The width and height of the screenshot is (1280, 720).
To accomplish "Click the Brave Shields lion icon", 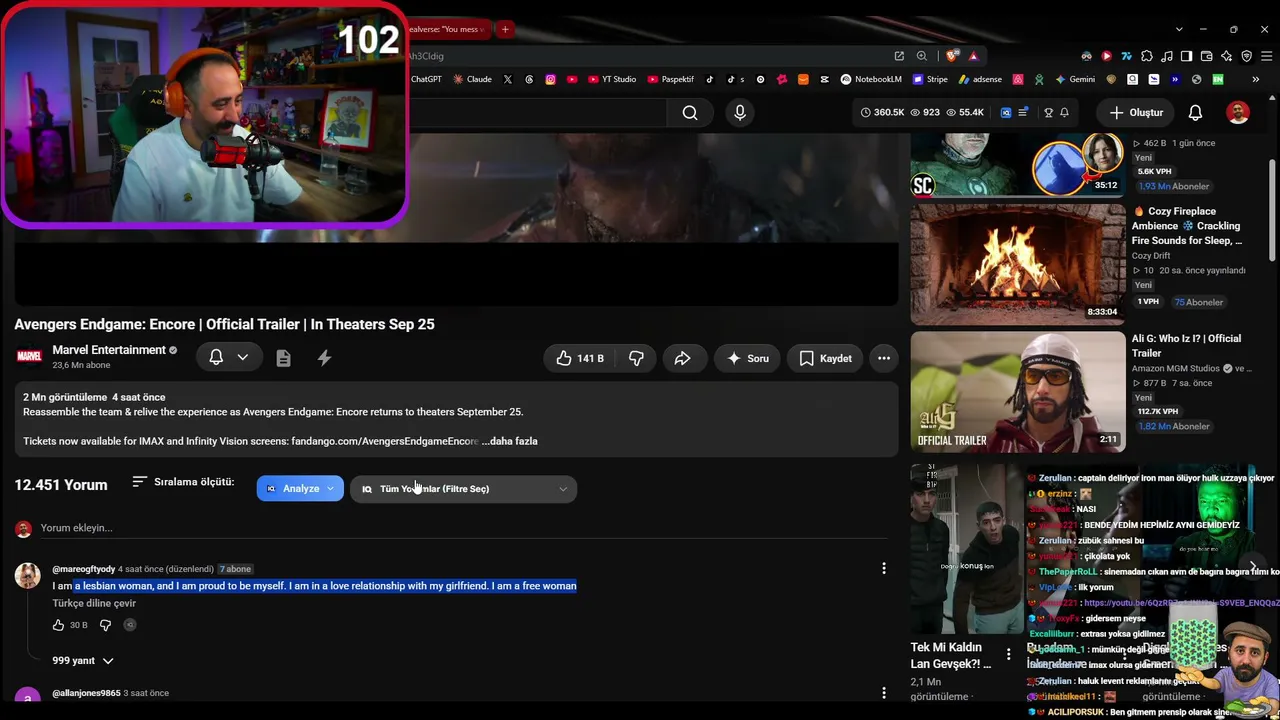I will 951,56.
